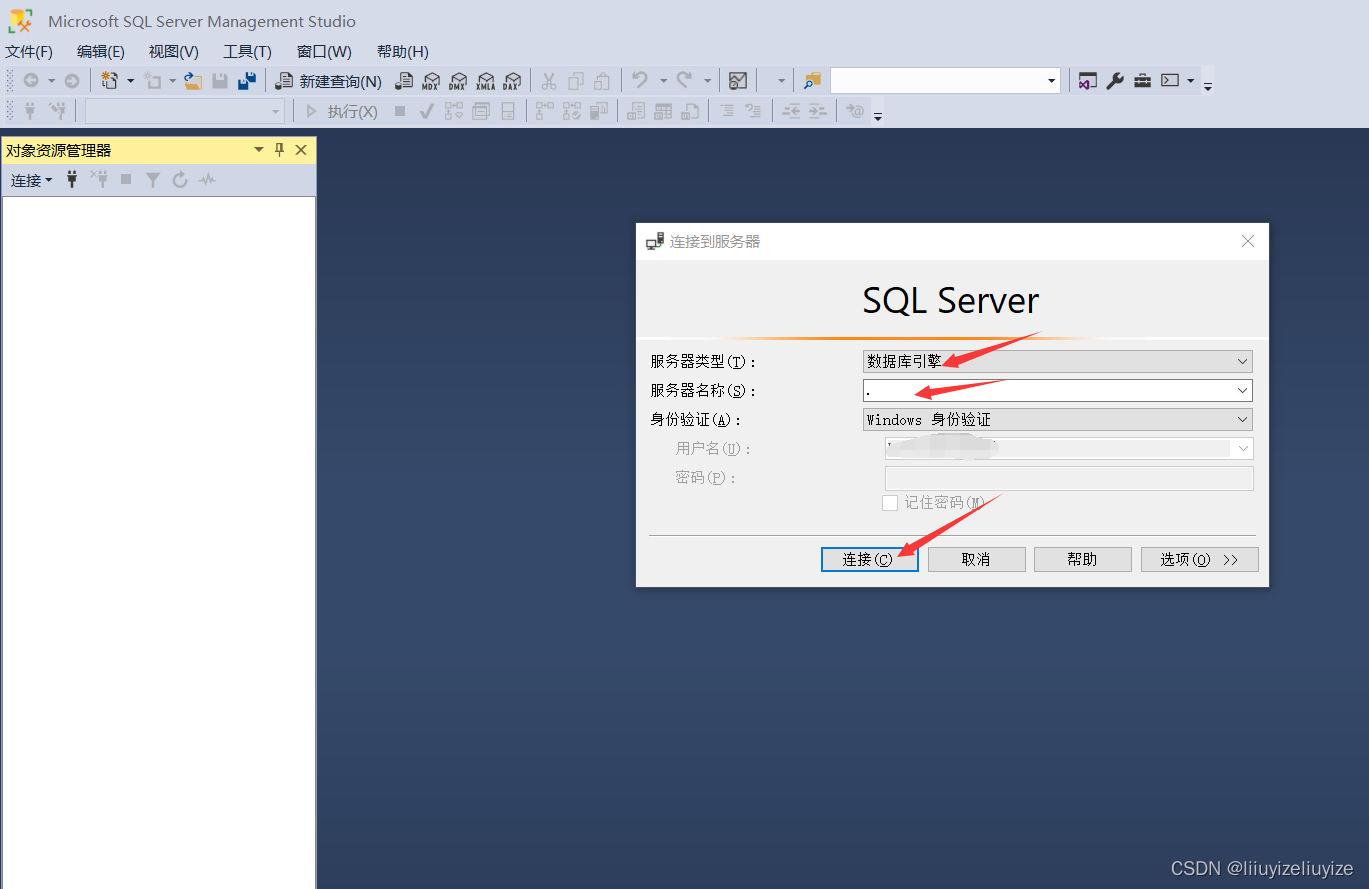Viewport: 1369px width, 889px height.
Task: Open the 窗口(W) menu
Action: pos(324,52)
